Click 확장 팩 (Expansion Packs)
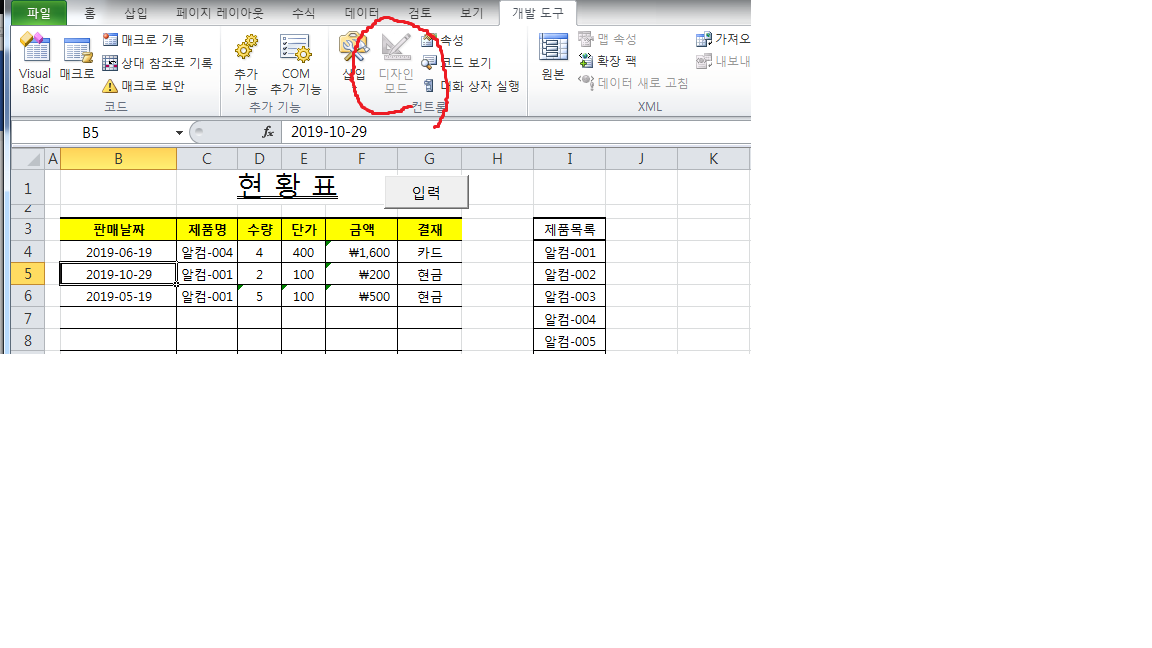 tap(607, 61)
